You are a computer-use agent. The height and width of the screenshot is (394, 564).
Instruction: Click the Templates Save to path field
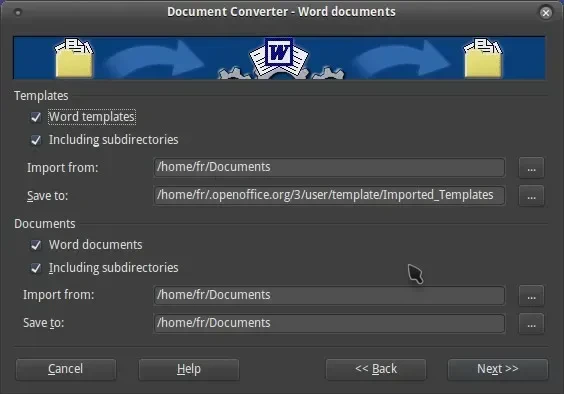point(329,195)
